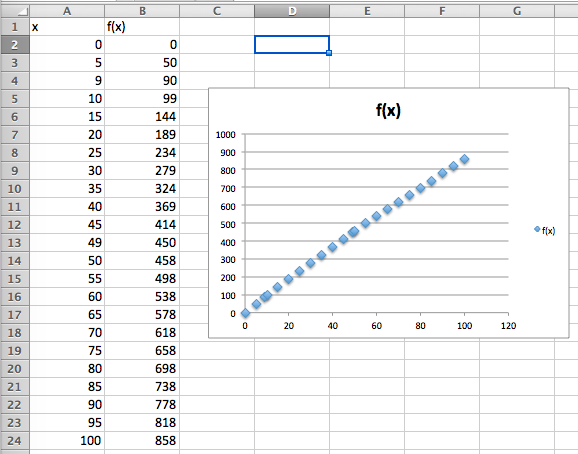
Task: Select column G header
Action: (x=517, y=11)
